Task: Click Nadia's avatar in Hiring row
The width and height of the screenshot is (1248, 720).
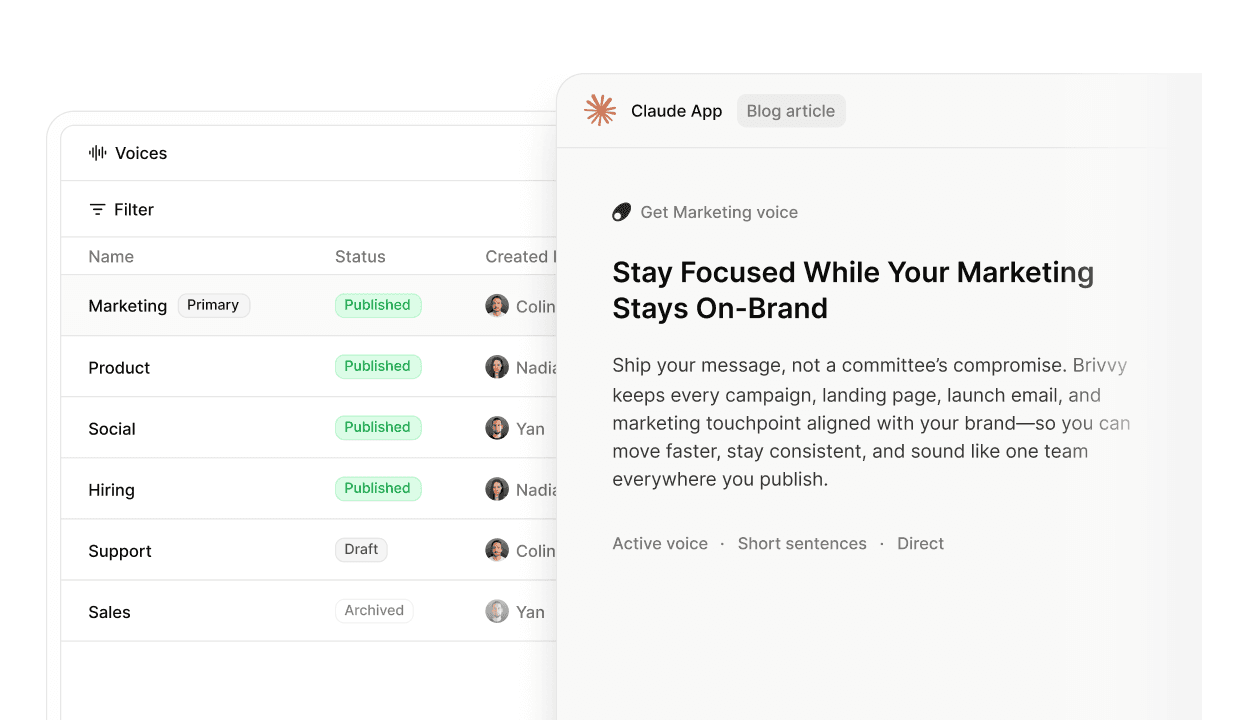Action: pos(497,489)
